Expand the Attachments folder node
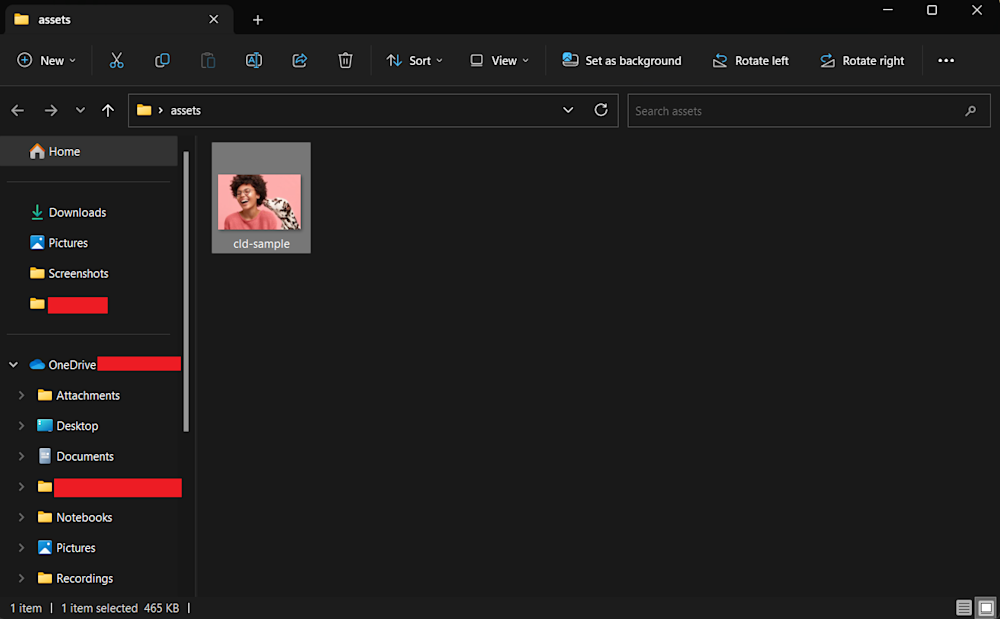Screen dimensions: 1000x619 [21, 396]
